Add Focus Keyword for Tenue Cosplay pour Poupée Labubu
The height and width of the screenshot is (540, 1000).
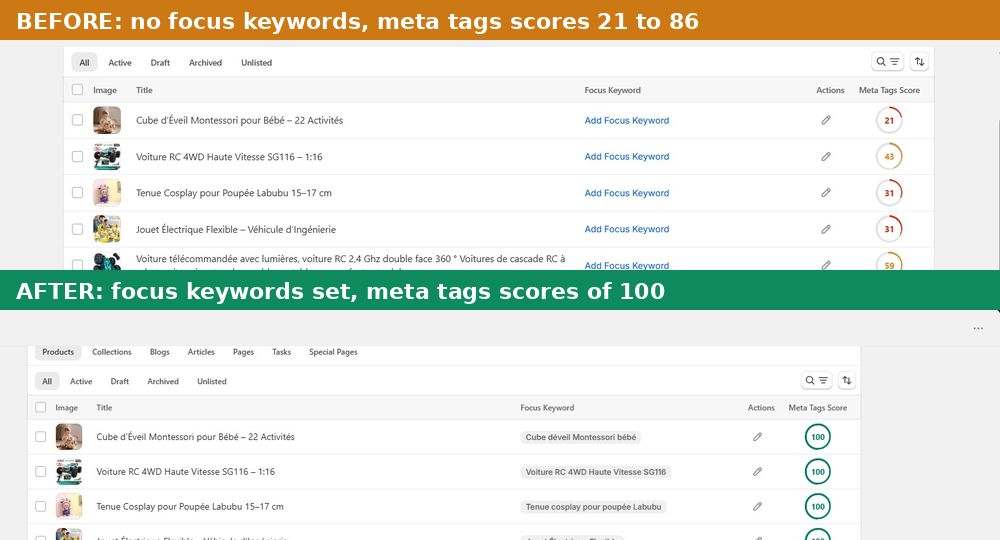(627, 193)
